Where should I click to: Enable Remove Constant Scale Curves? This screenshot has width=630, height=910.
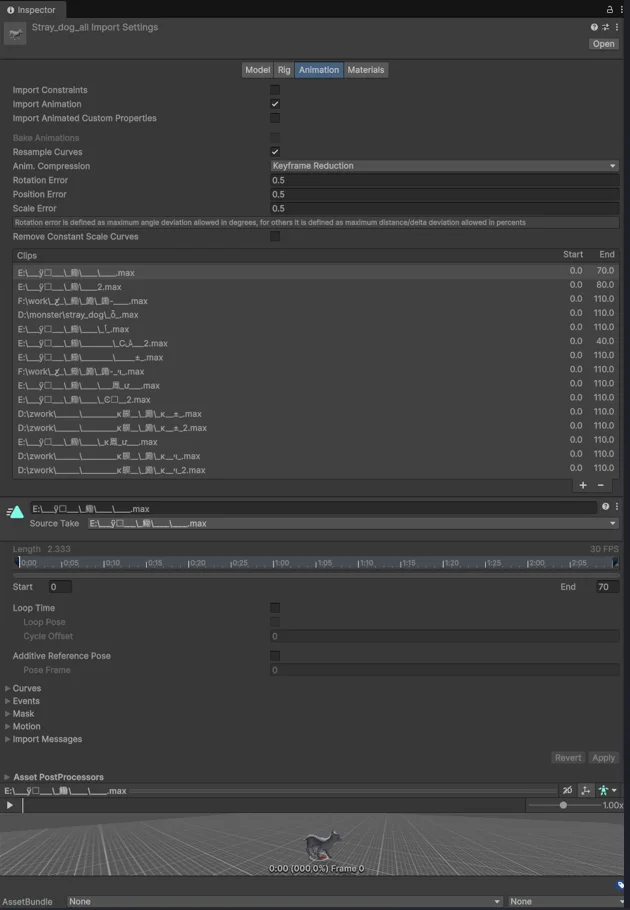tap(275, 236)
